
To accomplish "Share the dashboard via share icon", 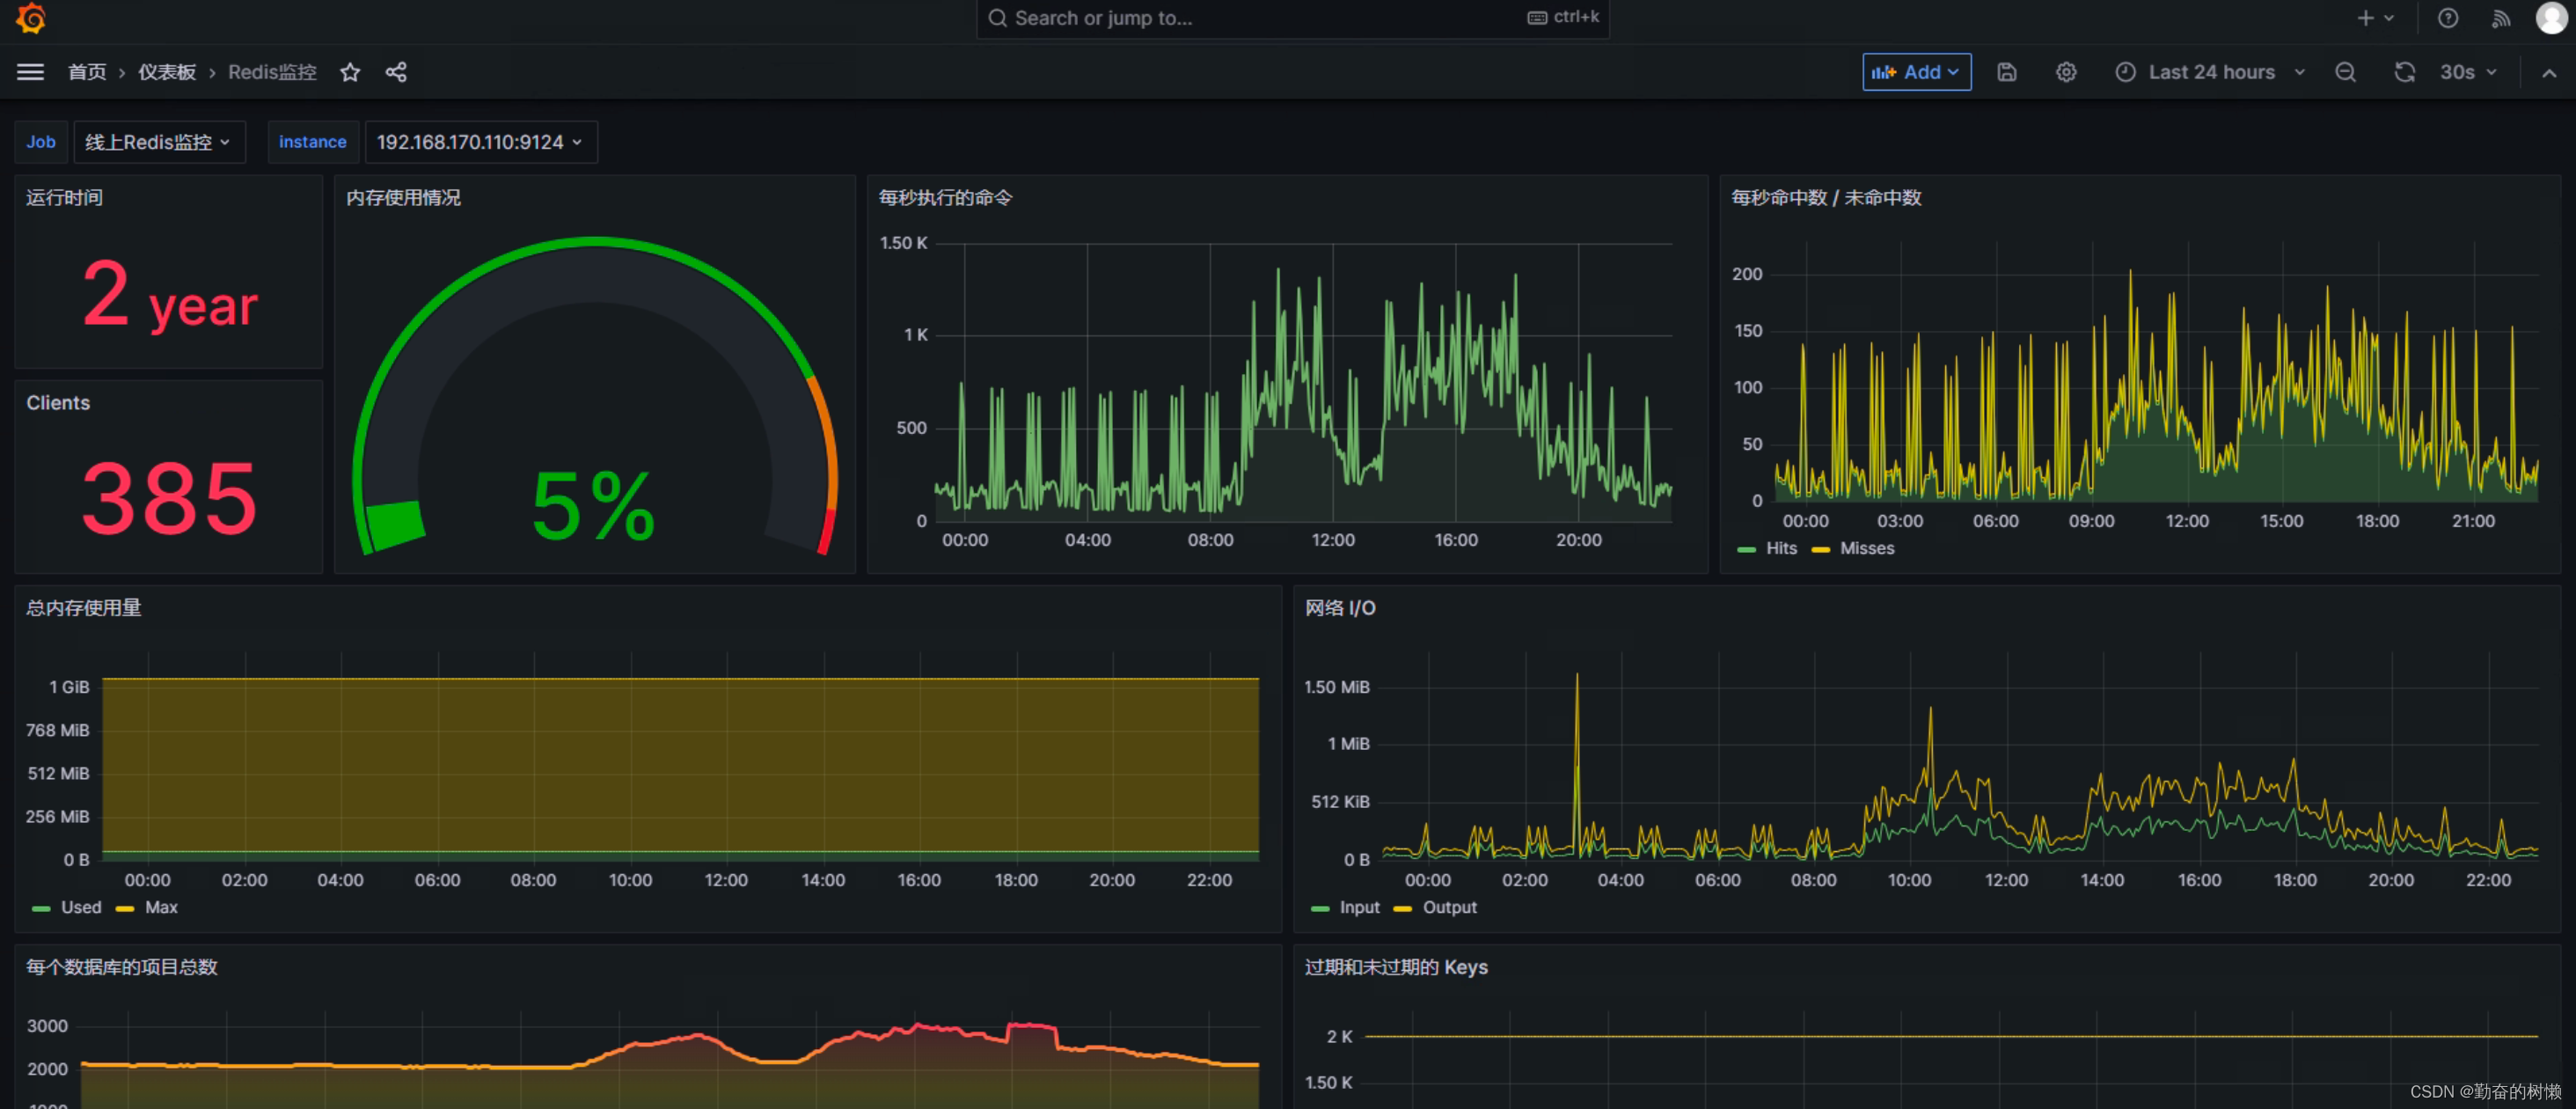I will coord(396,72).
